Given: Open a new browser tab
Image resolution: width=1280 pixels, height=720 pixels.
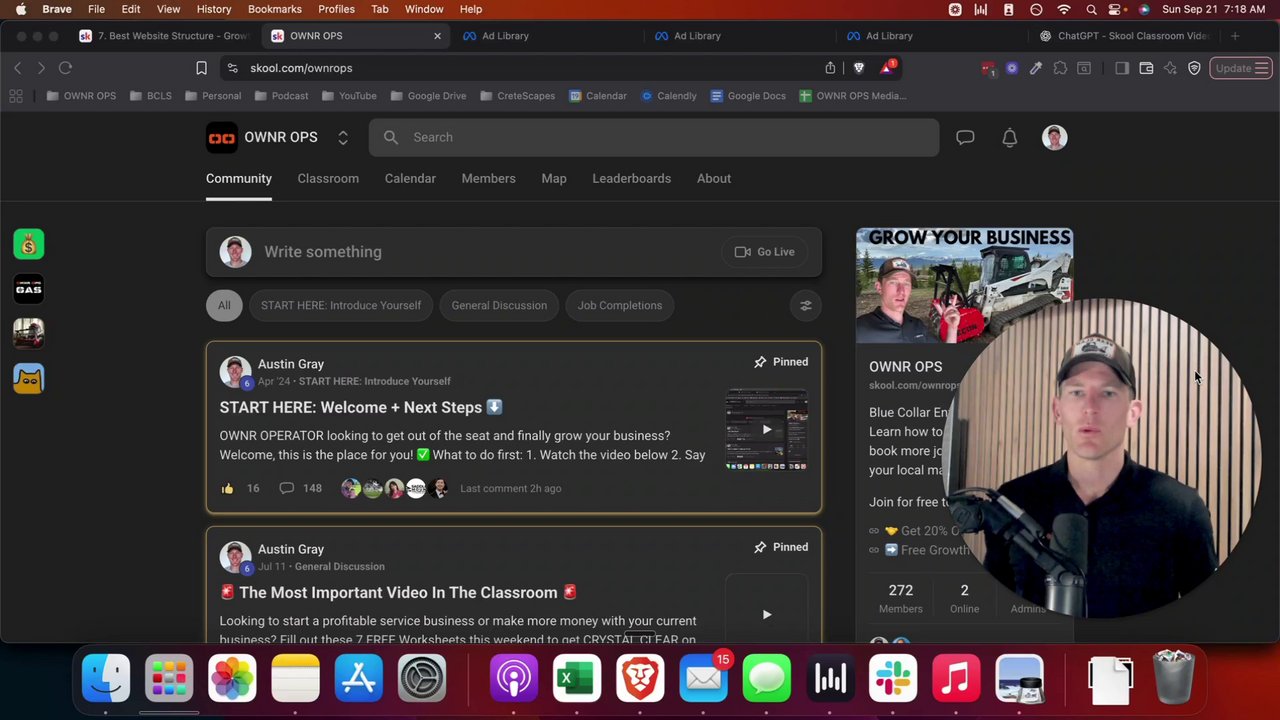Looking at the screenshot, I should point(1235,36).
